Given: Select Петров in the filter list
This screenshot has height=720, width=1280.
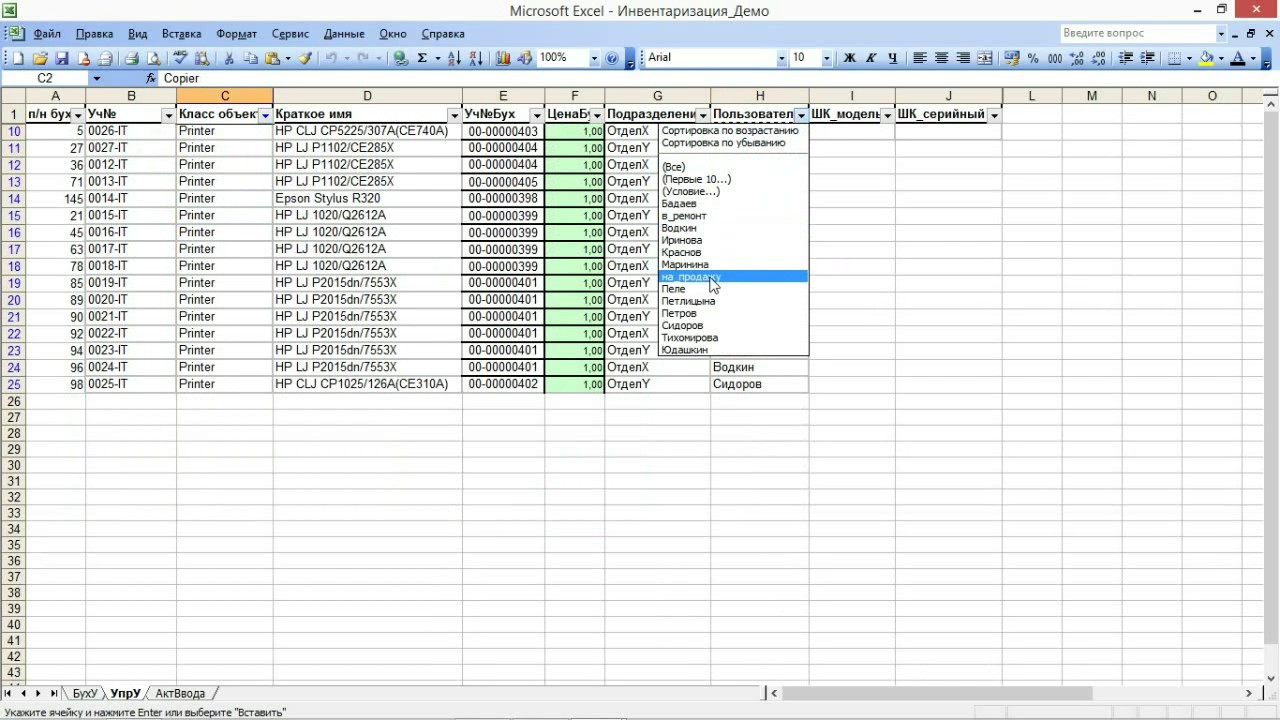Looking at the screenshot, I should [x=679, y=314].
